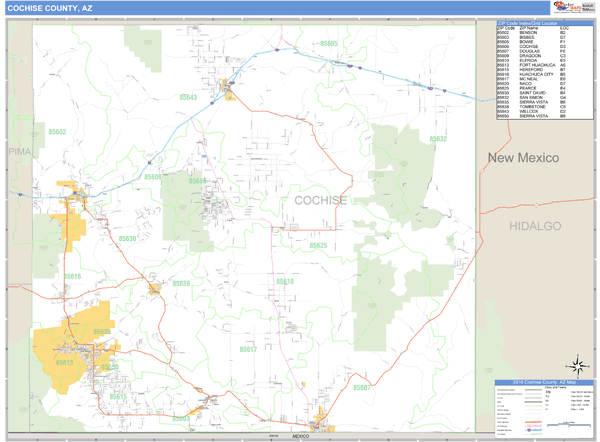Click the HIDALGO county label
The width and height of the screenshot is (600, 442).
pos(535,226)
